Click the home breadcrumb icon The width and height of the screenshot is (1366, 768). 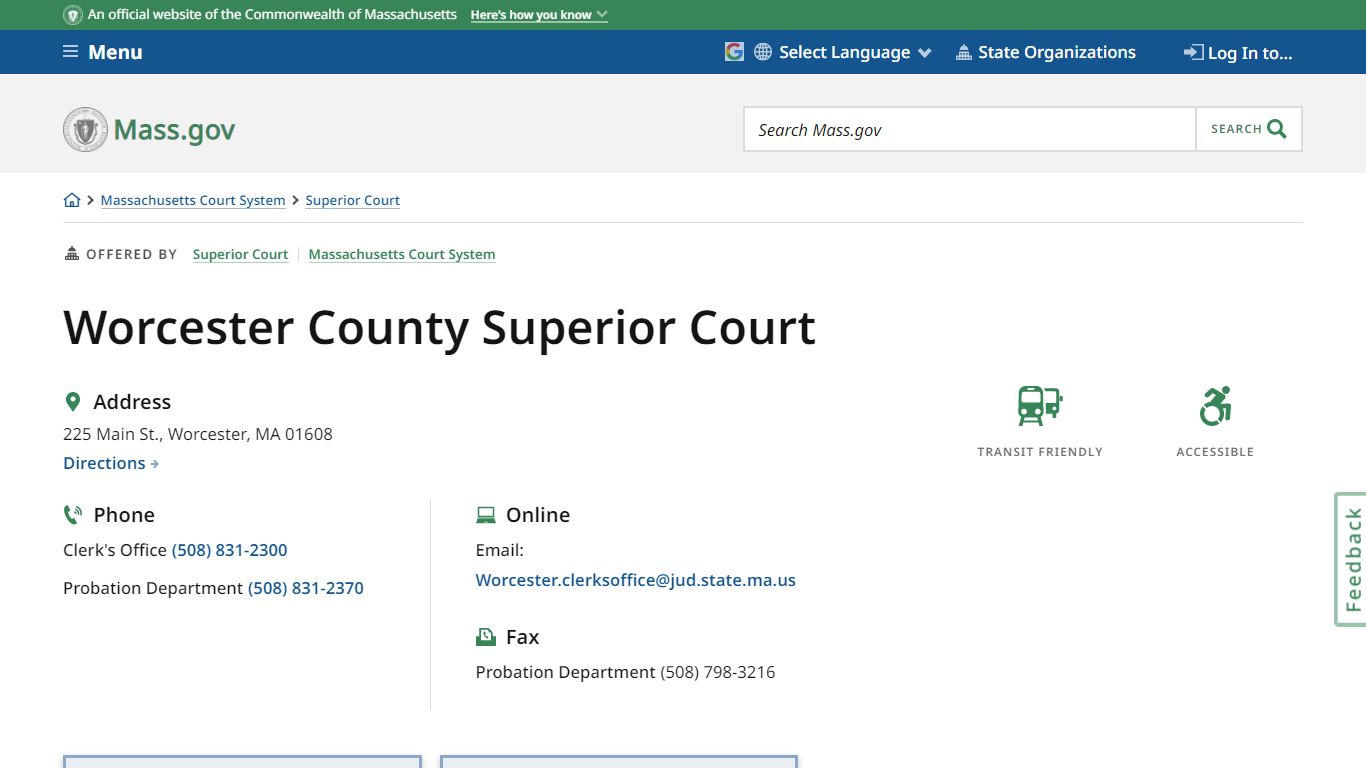72,200
